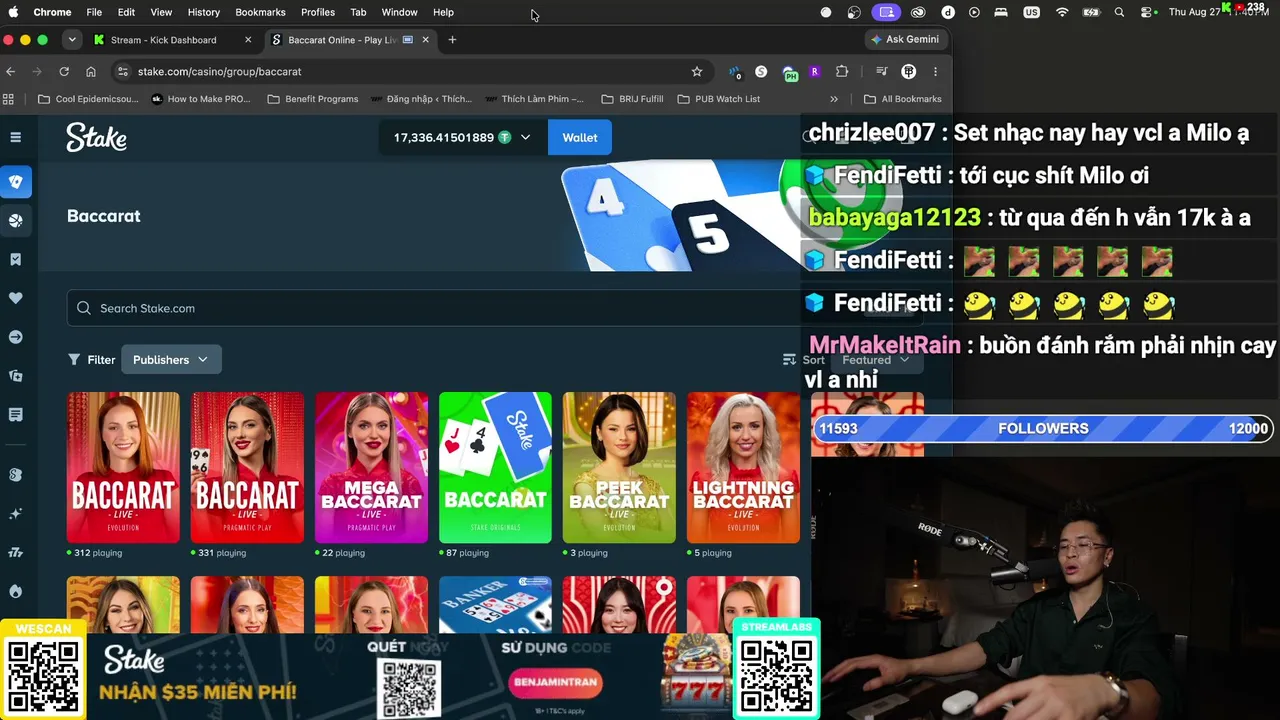The image size is (1280, 720).
Task: Open the Stake Originals S sidebar icon
Action: tap(15, 475)
